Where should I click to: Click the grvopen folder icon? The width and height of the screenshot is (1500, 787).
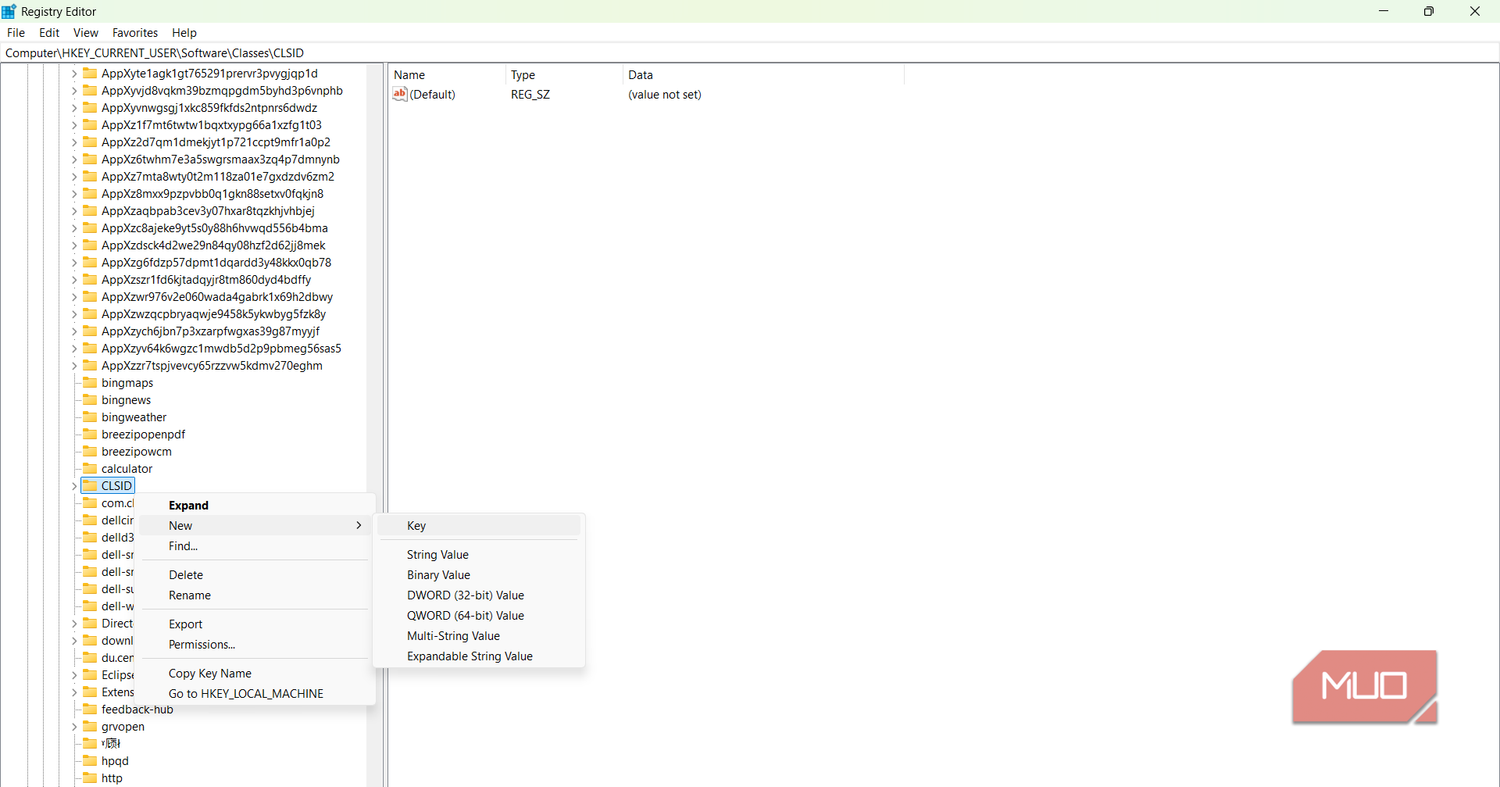89,726
